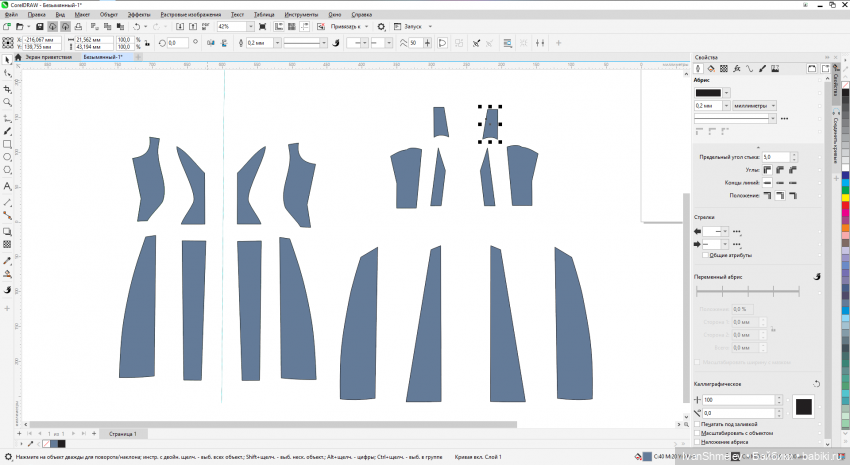Select the Drop Shadow tool
Image resolution: width=850 pixels, height=465 pixels.
click(x=7, y=231)
